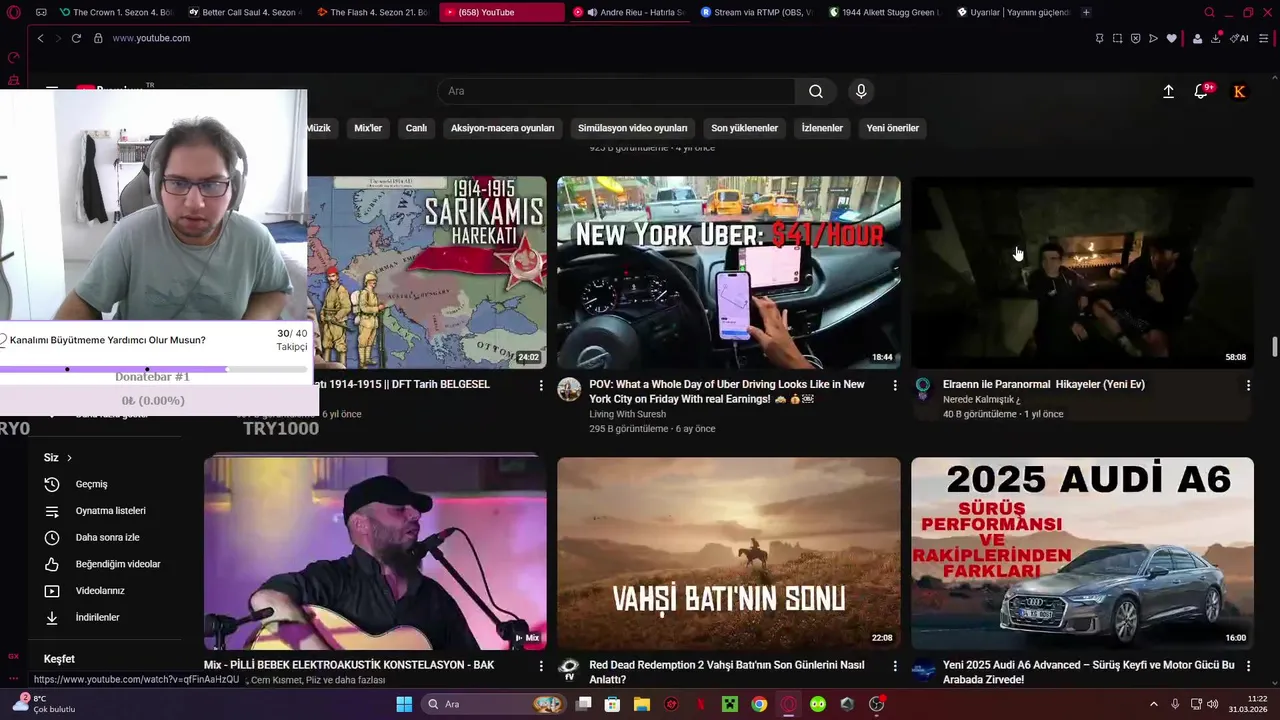The image size is (1280, 720).
Task: Switch to The Flash 4. Sezon tab
Action: tap(372, 12)
